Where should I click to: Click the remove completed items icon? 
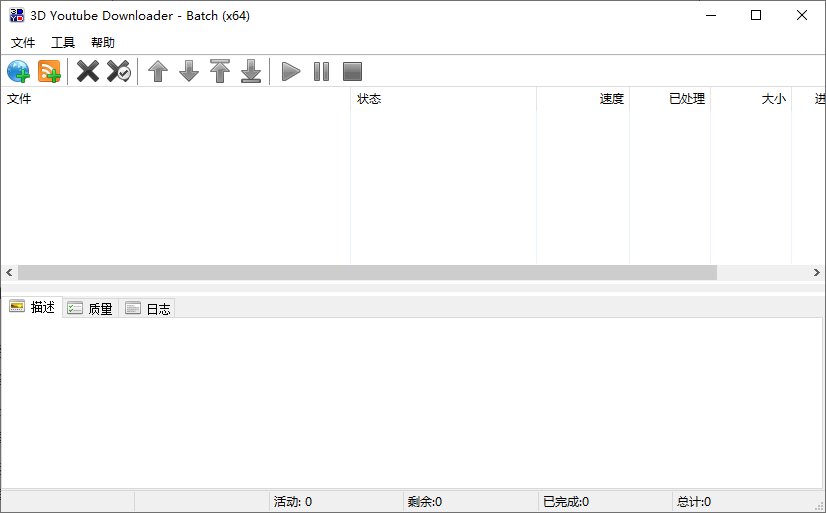pyautogui.click(x=119, y=71)
